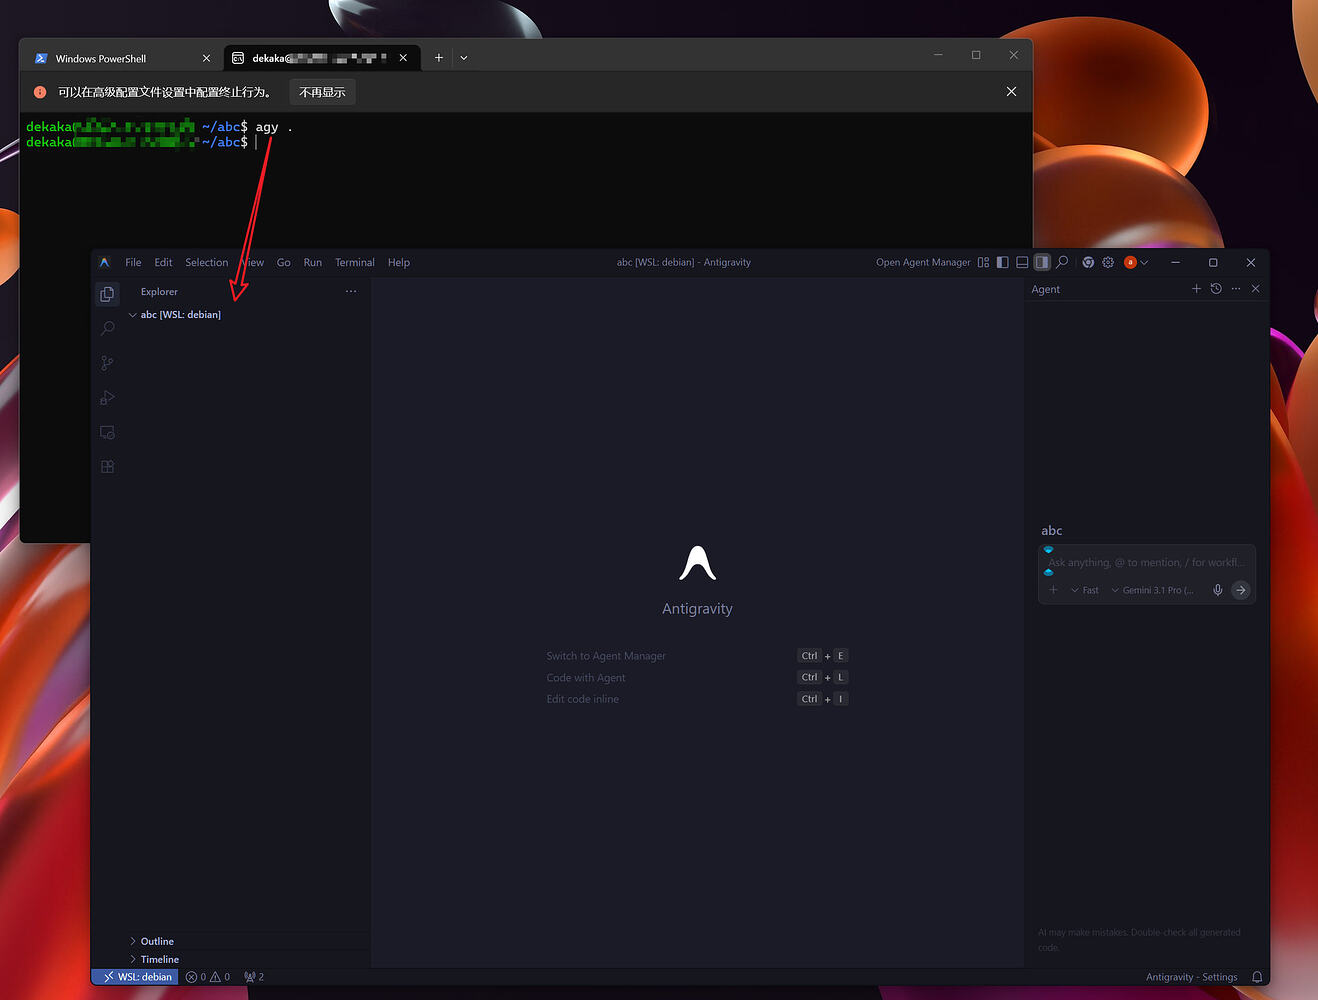Click the Customize Layout icon in title bar
Image resolution: width=1318 pixels, height=1000 pixels.
point(983,262)
